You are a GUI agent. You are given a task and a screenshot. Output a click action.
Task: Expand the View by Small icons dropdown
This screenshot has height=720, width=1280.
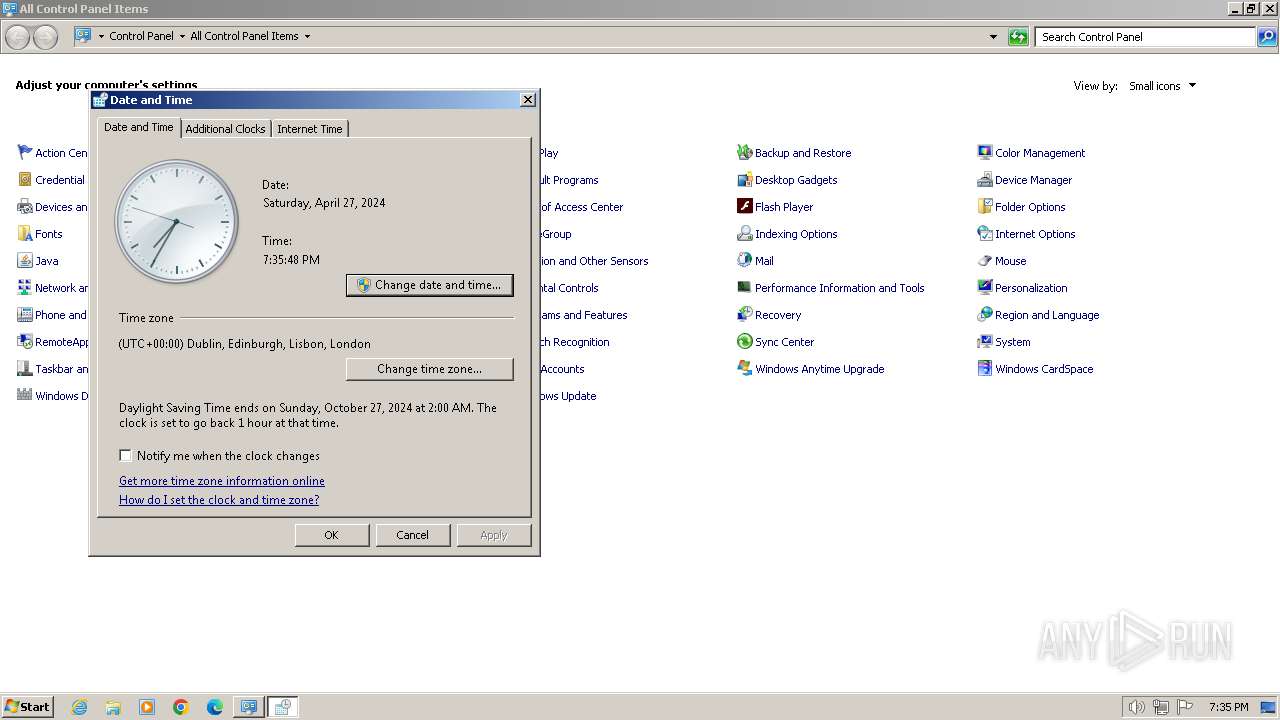coord(1162,86)
